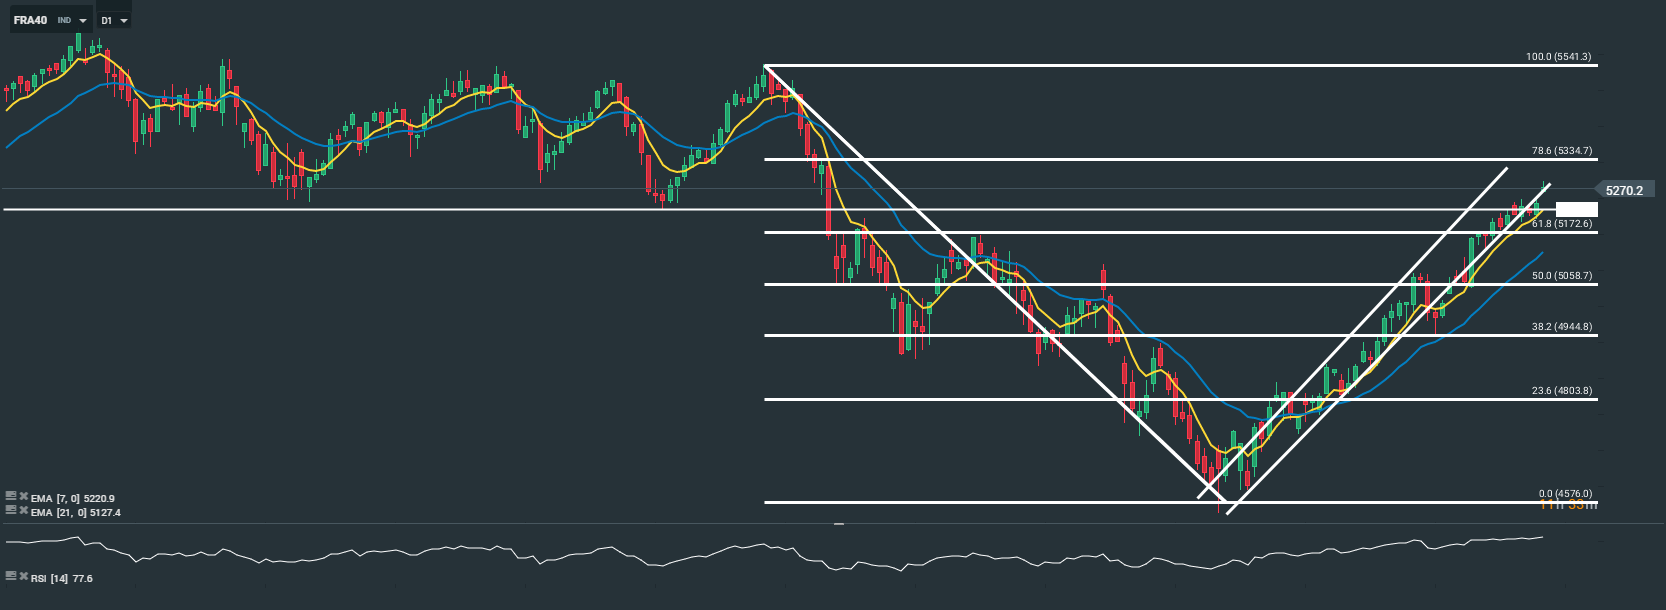Select the white horizontal line's price label box

point(1577,209)
